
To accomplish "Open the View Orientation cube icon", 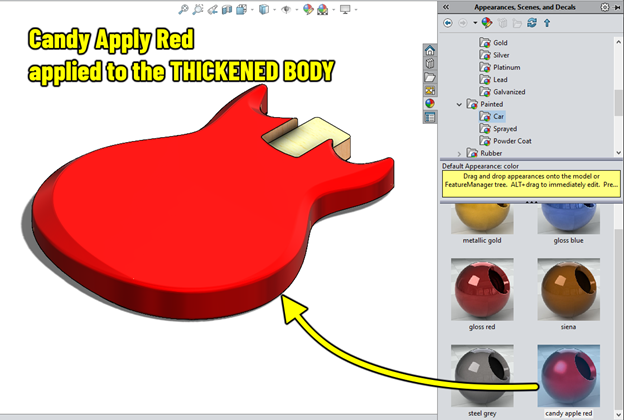I will pos(241,9).
